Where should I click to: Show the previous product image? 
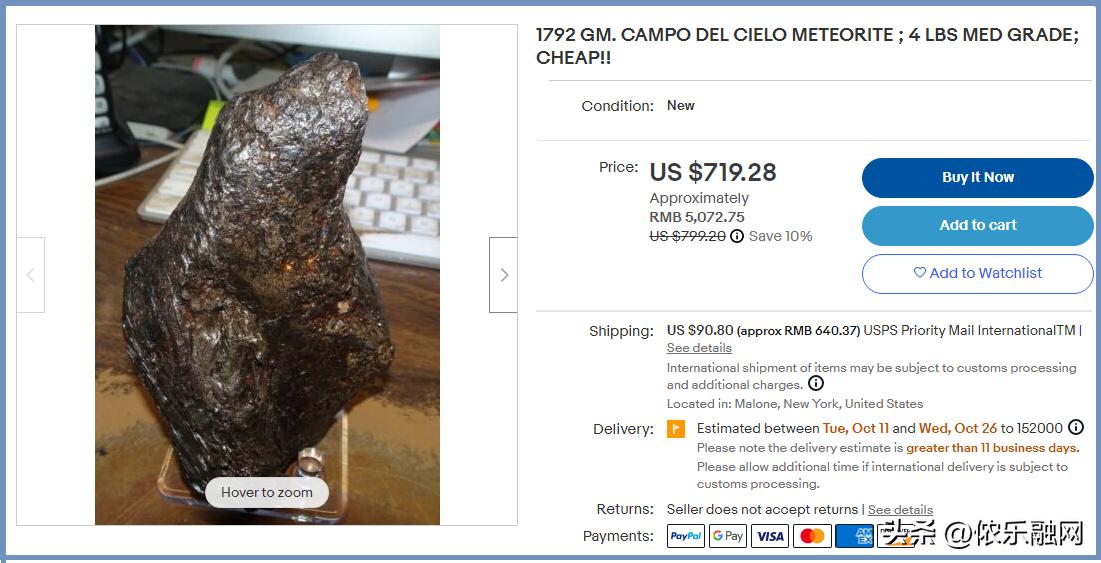[x=30, y=274]
